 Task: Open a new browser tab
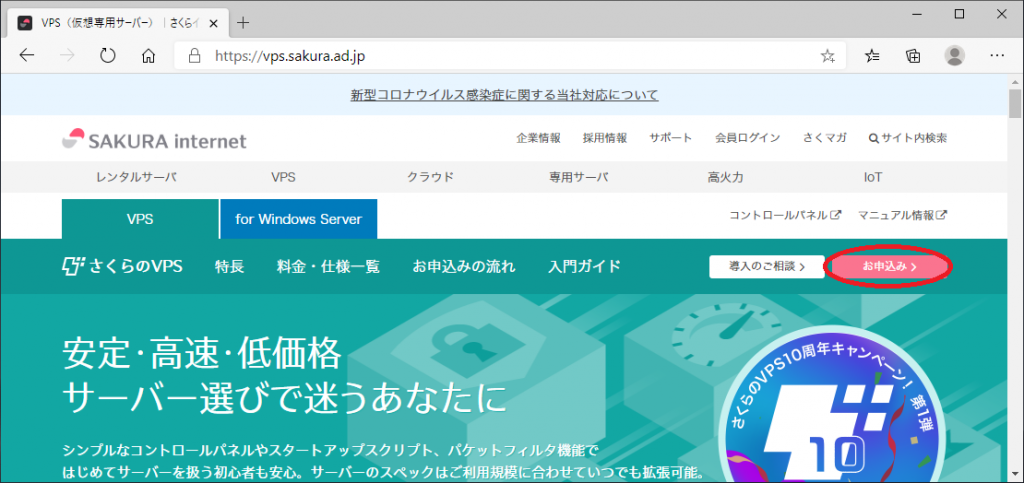click(243, 22)
